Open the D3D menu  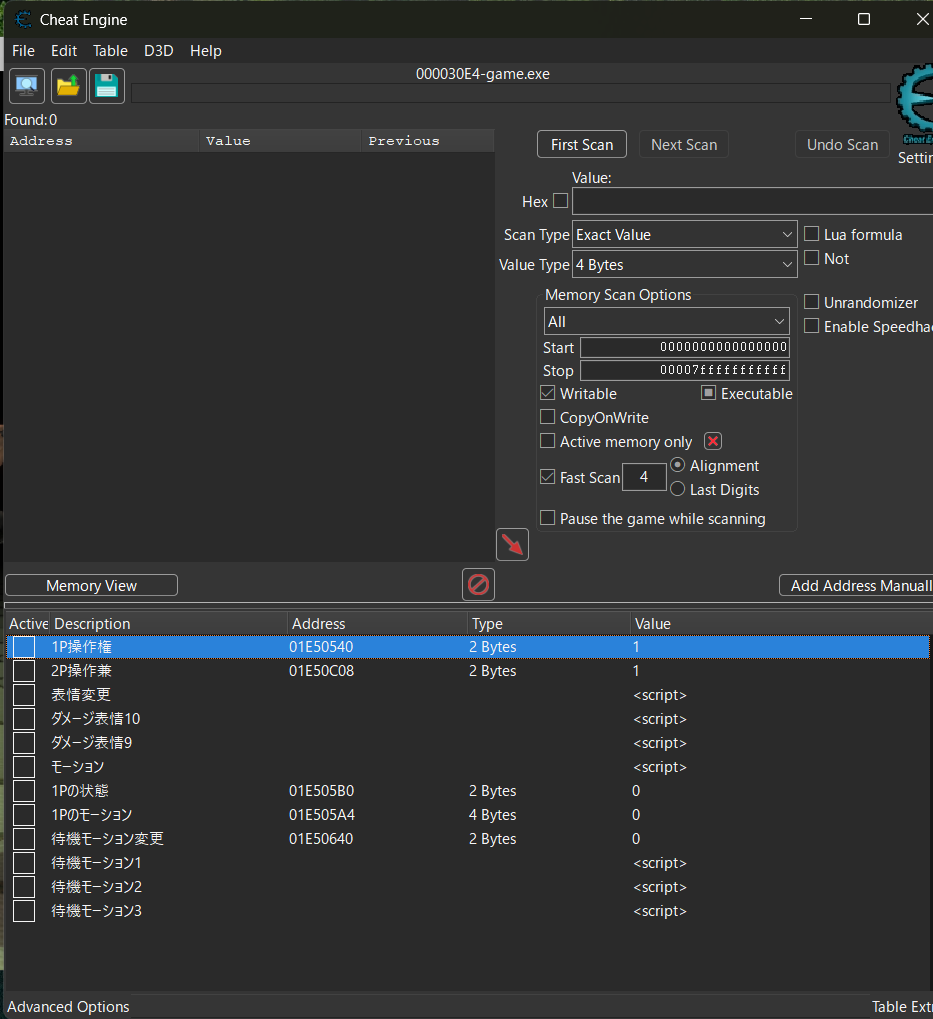(158, 51)
